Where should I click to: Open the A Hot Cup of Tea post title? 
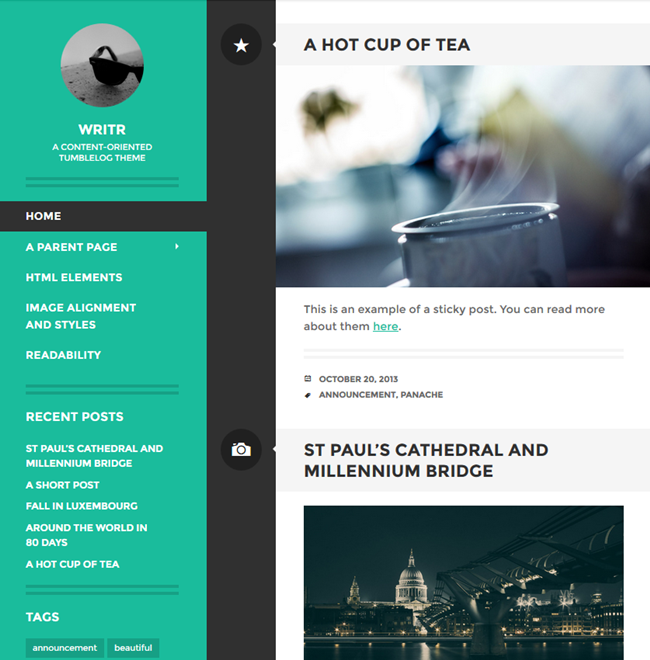click(x=387, y=45)
